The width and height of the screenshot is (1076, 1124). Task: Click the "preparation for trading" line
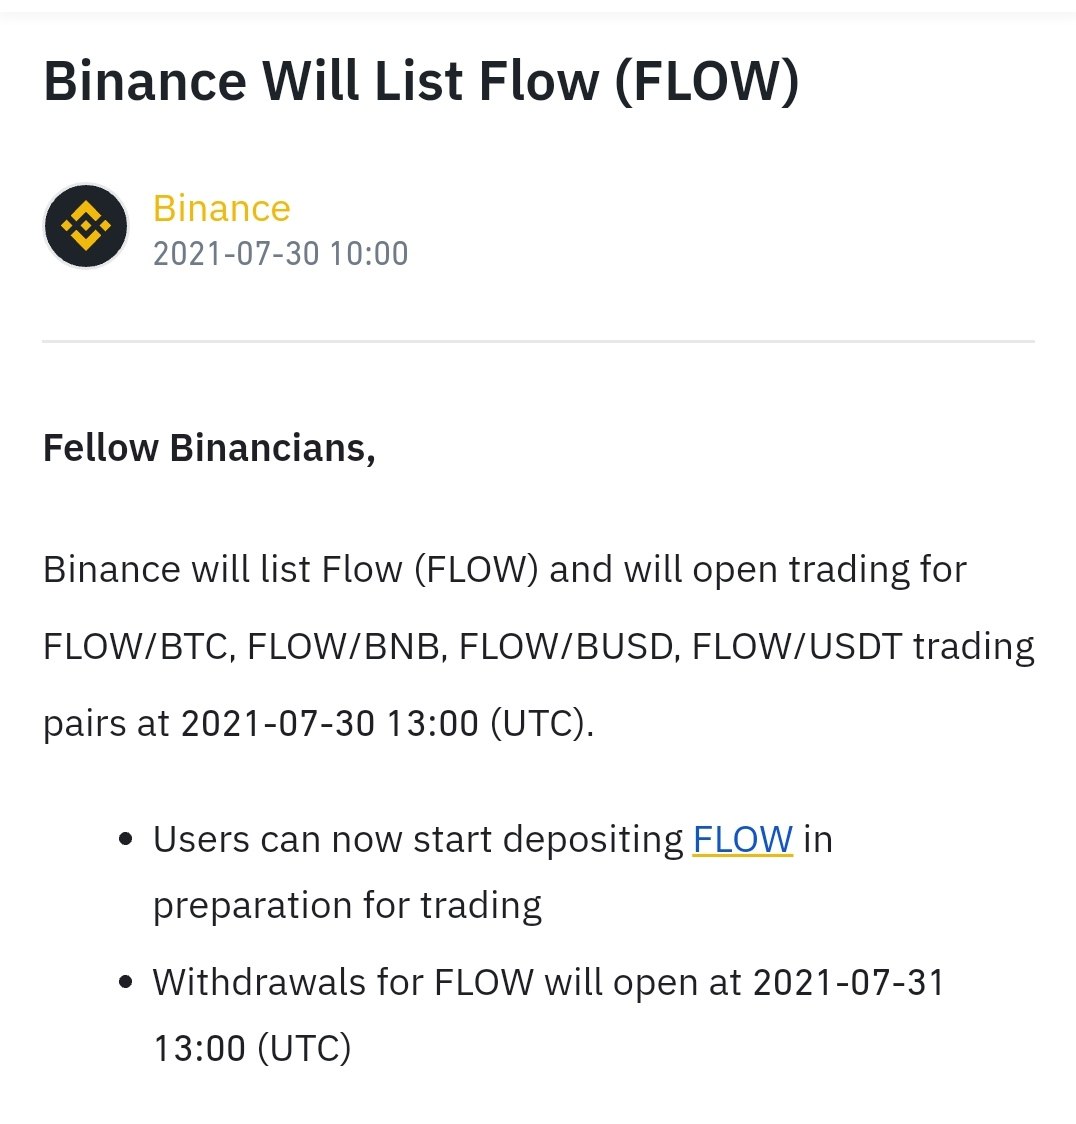[348, 905]
